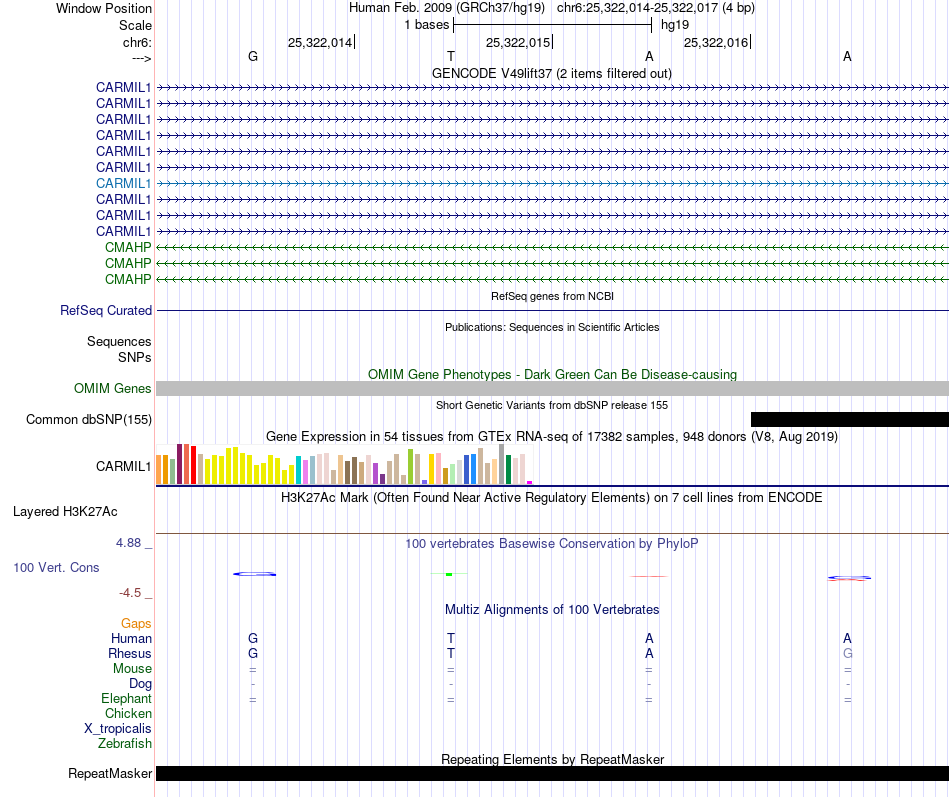Image resolution: width=950 pixels, height=797 pixels.
Task: Click base letter G in the ruler sequence row
Action: coord(253,56)
